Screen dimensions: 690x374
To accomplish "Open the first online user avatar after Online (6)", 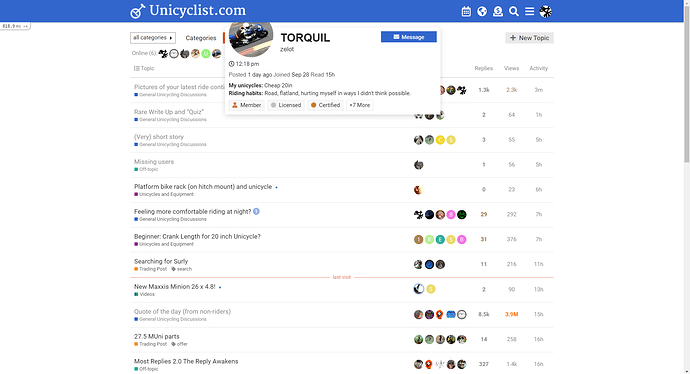I will tap(163, 54).
